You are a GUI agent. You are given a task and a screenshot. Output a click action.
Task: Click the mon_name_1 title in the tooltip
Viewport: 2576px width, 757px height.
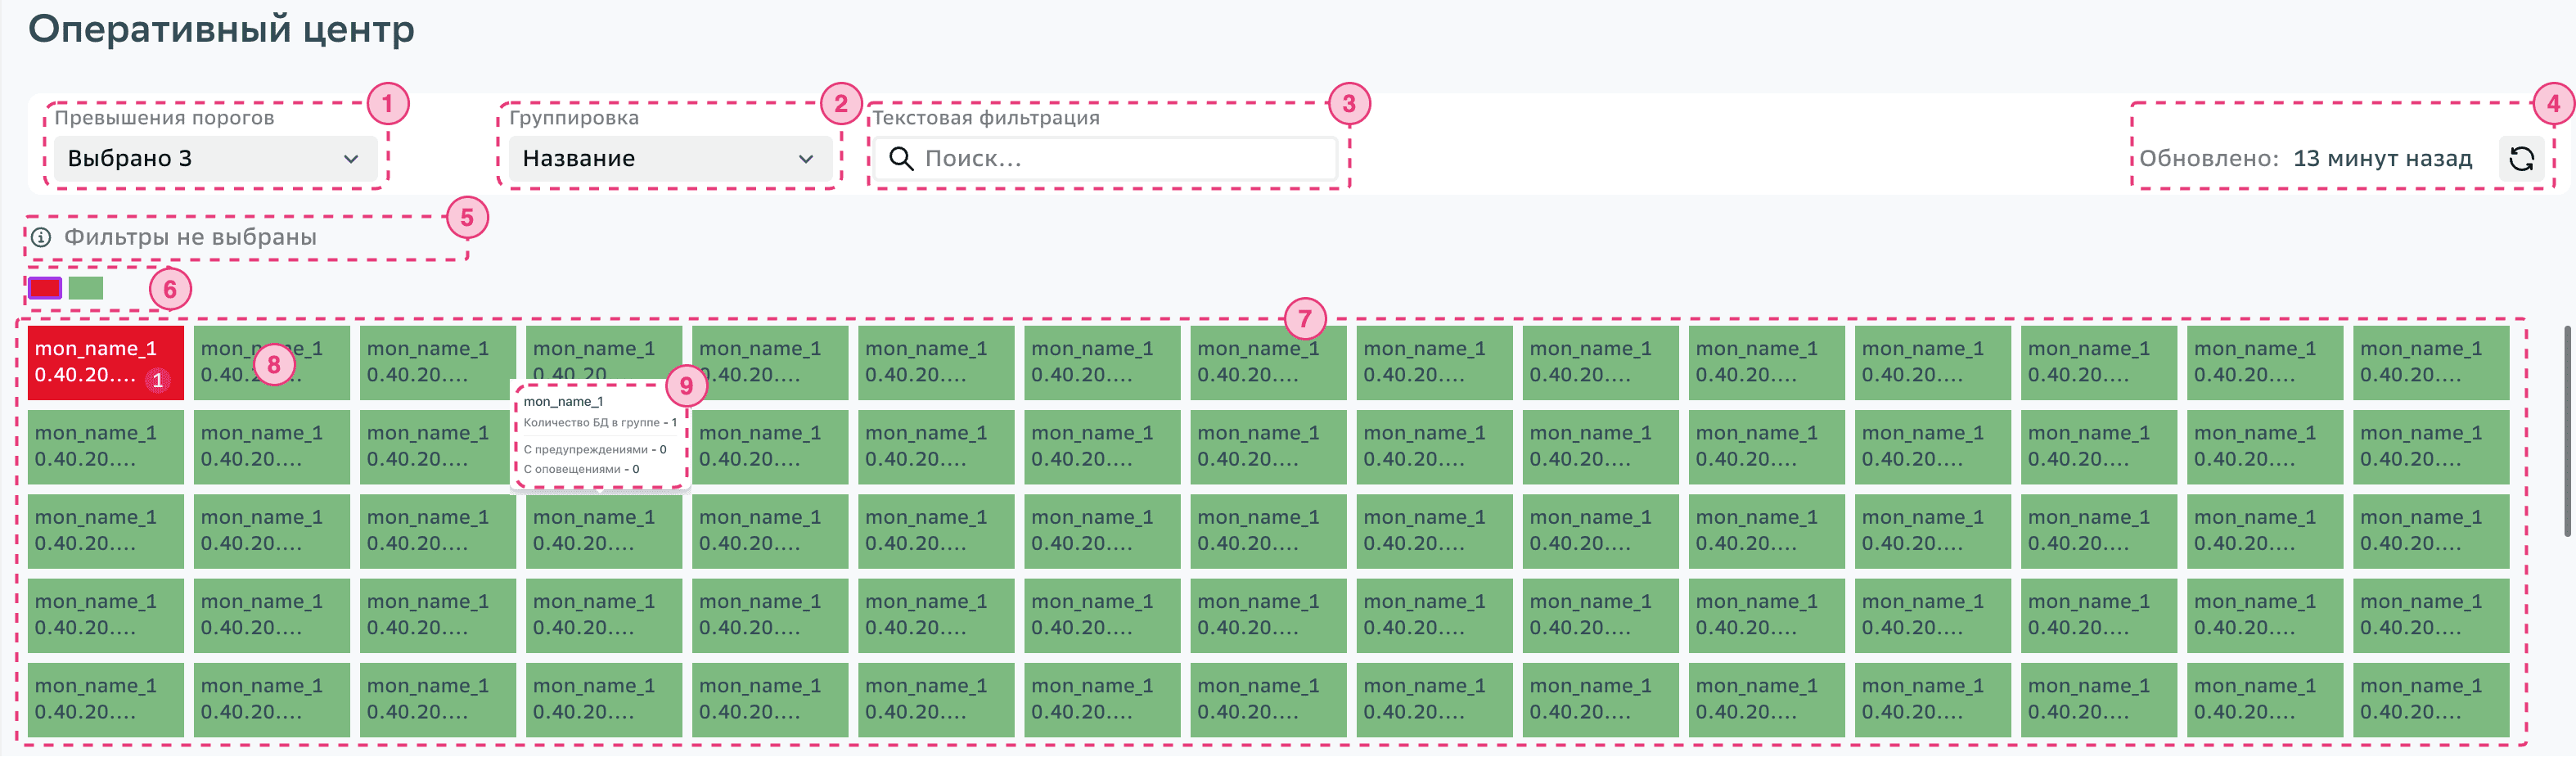563,402
